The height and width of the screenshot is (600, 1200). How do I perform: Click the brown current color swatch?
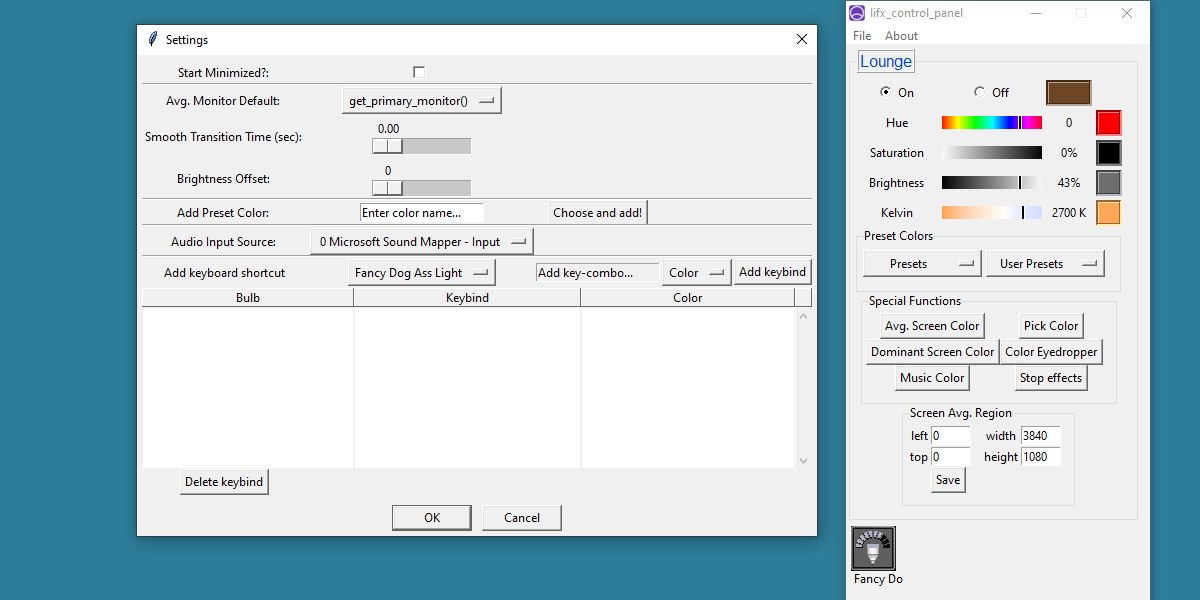pyautogui.click(x=1069, y=93)
